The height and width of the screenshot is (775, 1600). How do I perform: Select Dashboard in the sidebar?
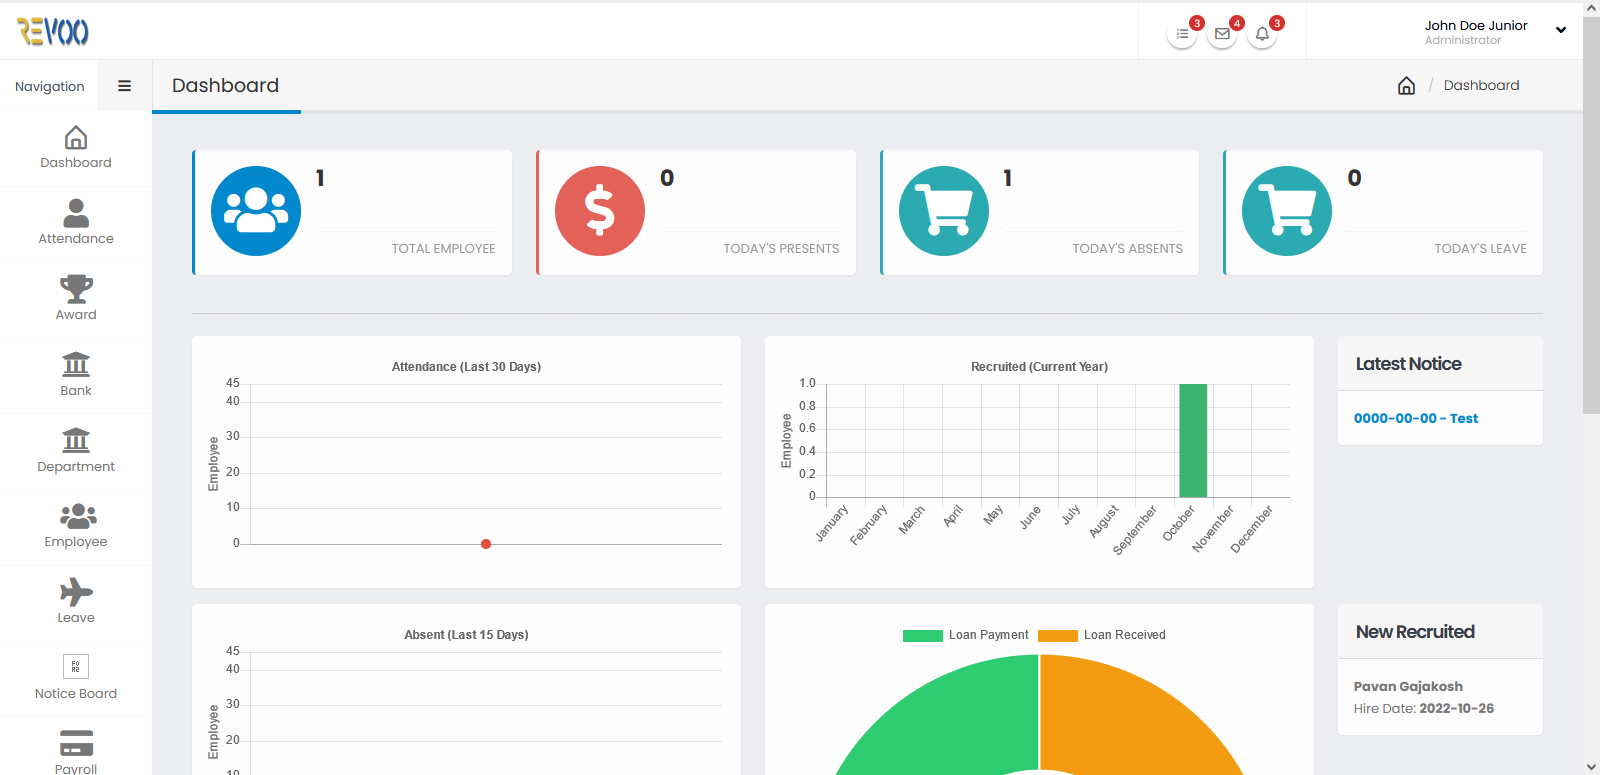pyautogui.click(x=76, y=147)
